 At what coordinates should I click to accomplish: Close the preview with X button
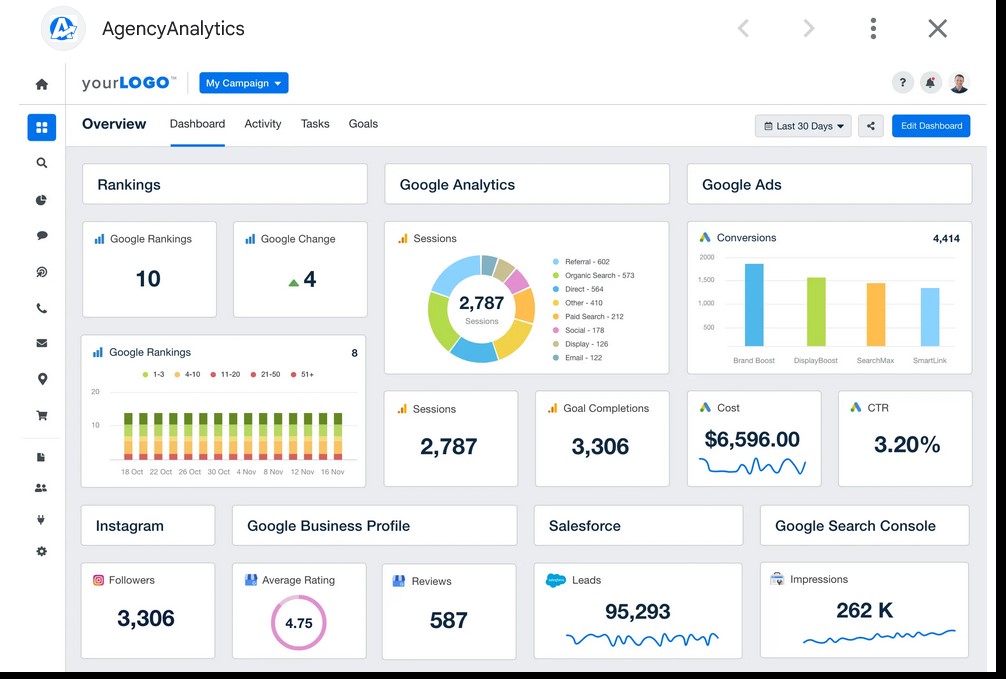[x=937, y=28]
